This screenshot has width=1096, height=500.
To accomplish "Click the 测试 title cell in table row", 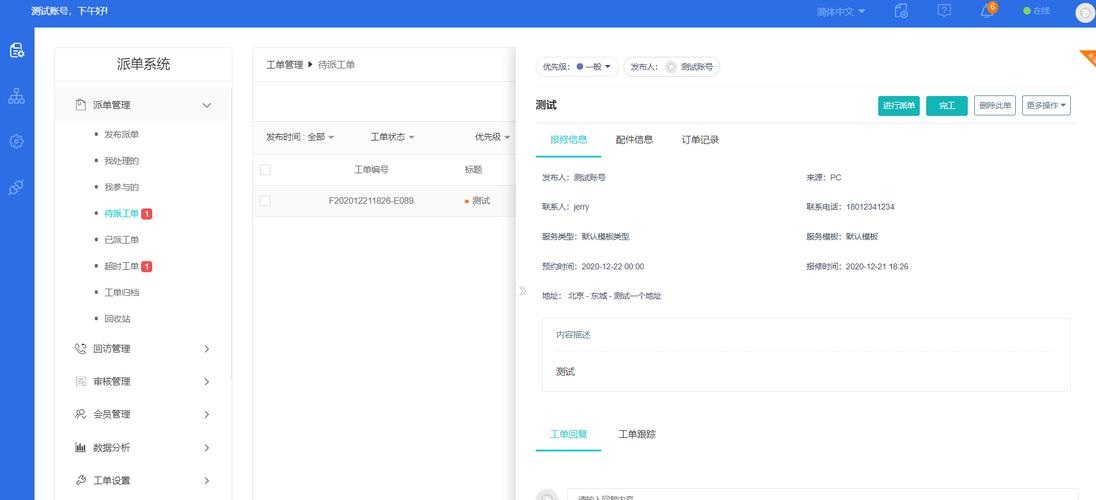I will (480, 201).
